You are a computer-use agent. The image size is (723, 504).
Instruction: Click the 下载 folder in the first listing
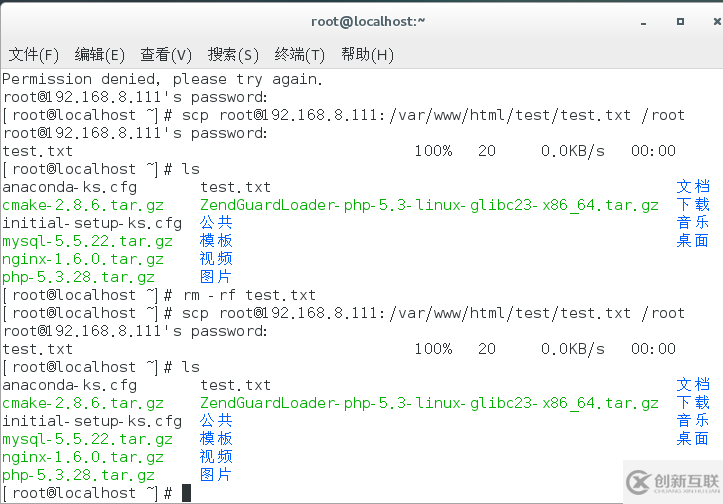tap(693, 205)
